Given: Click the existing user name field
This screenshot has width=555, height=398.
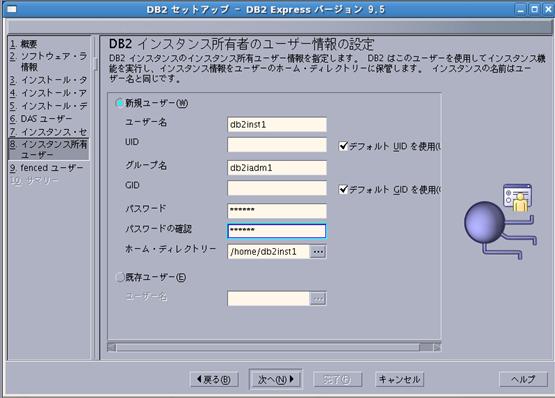Looking at the screenshot, I should coord(268,298).
